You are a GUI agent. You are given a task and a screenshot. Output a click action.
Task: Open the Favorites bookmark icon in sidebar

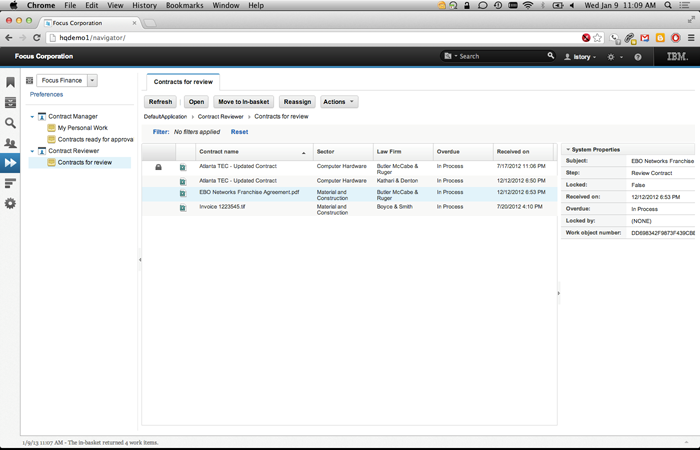10,82
